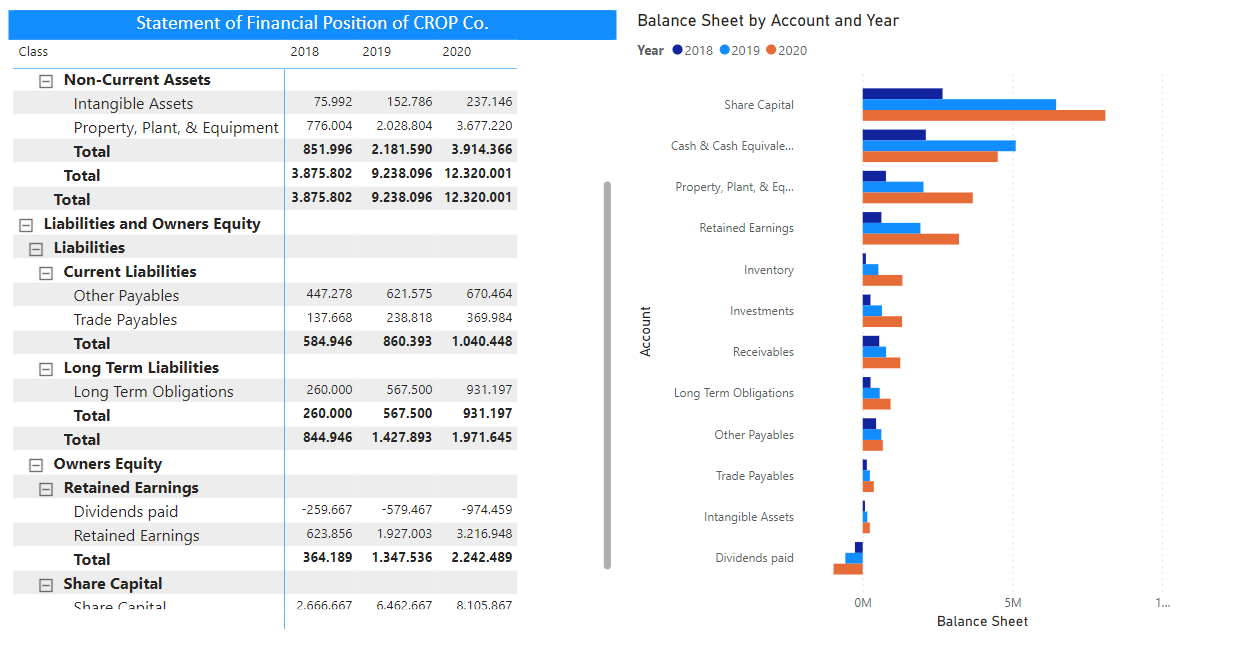1244x645 pixels.
Task: Click the Cash & Cash Equivale... axis label
Action: point(732,146)
